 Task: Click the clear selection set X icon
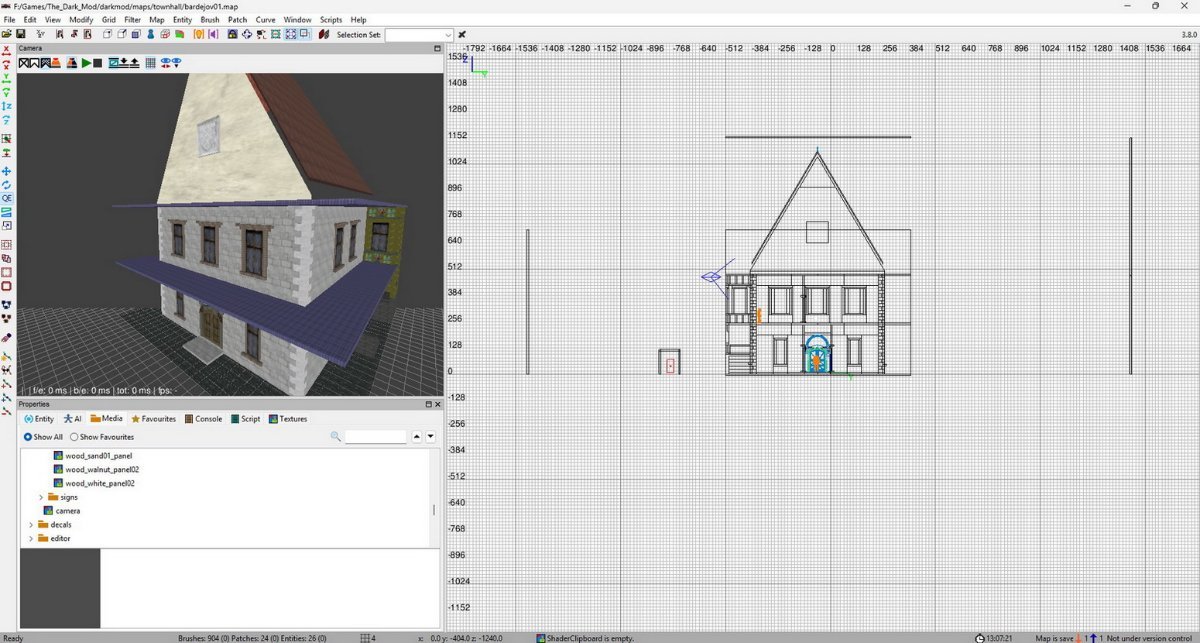[462, 34]
